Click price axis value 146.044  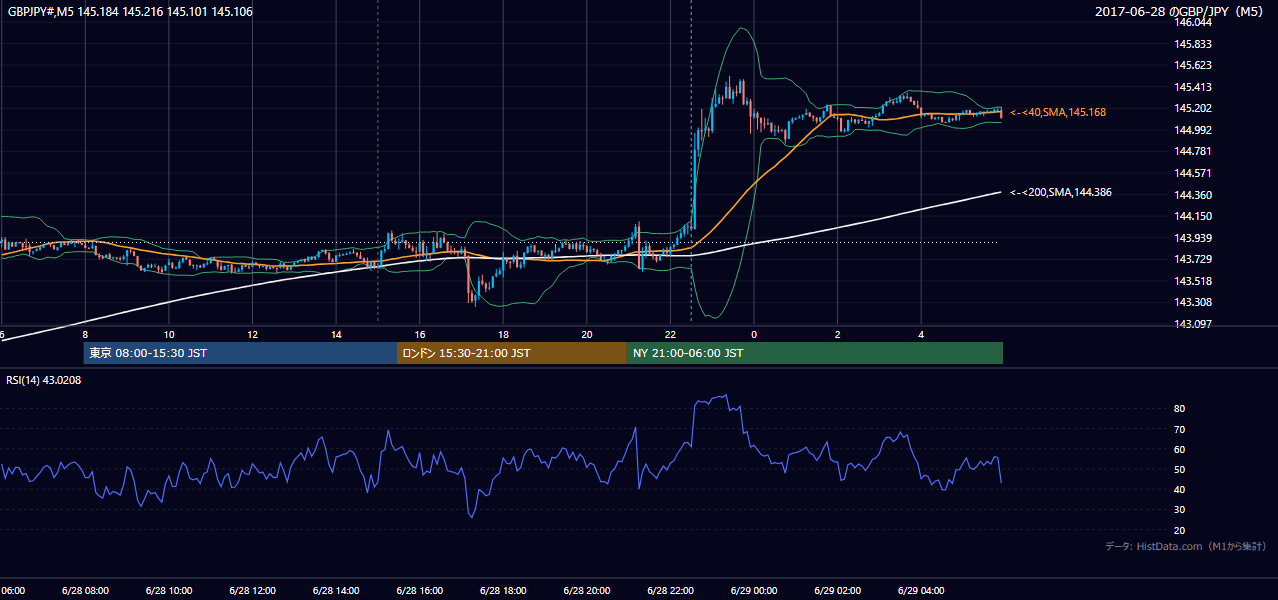[1194, 22]
